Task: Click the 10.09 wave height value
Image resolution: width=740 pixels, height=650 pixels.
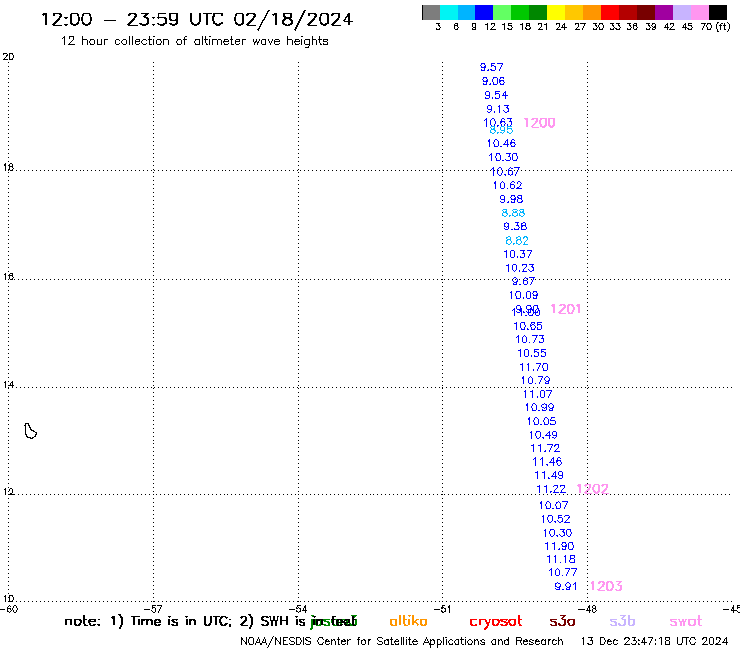Action: (x=523, y=295)
